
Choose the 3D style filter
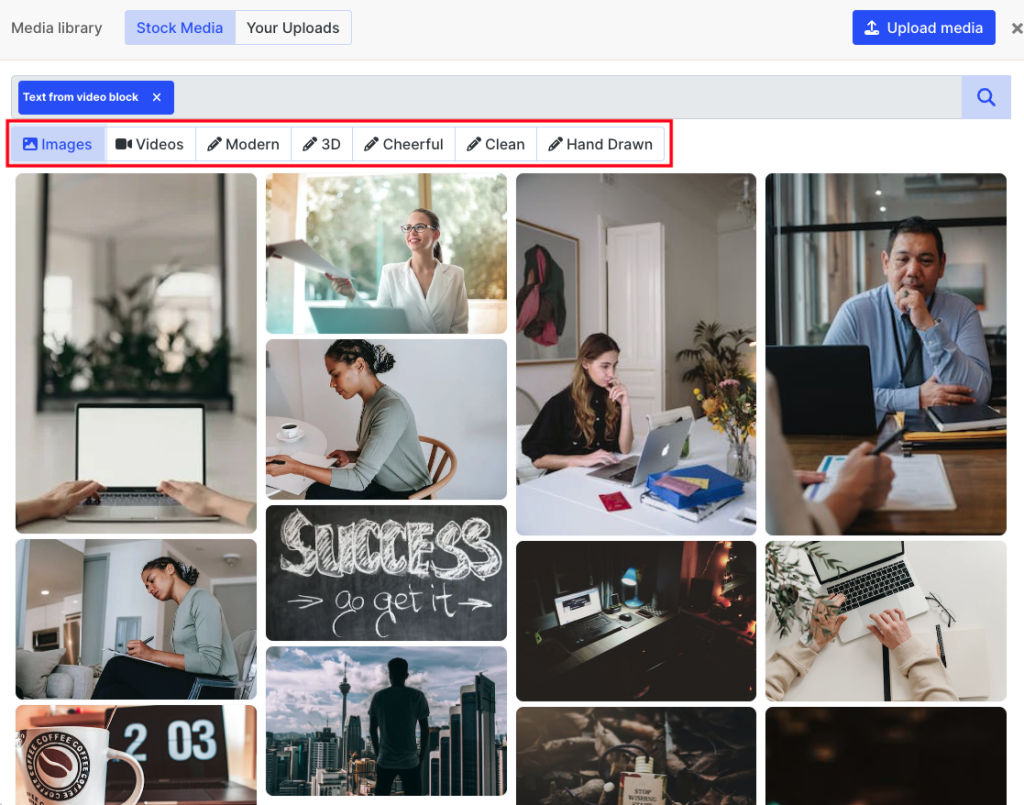(322, 144)
